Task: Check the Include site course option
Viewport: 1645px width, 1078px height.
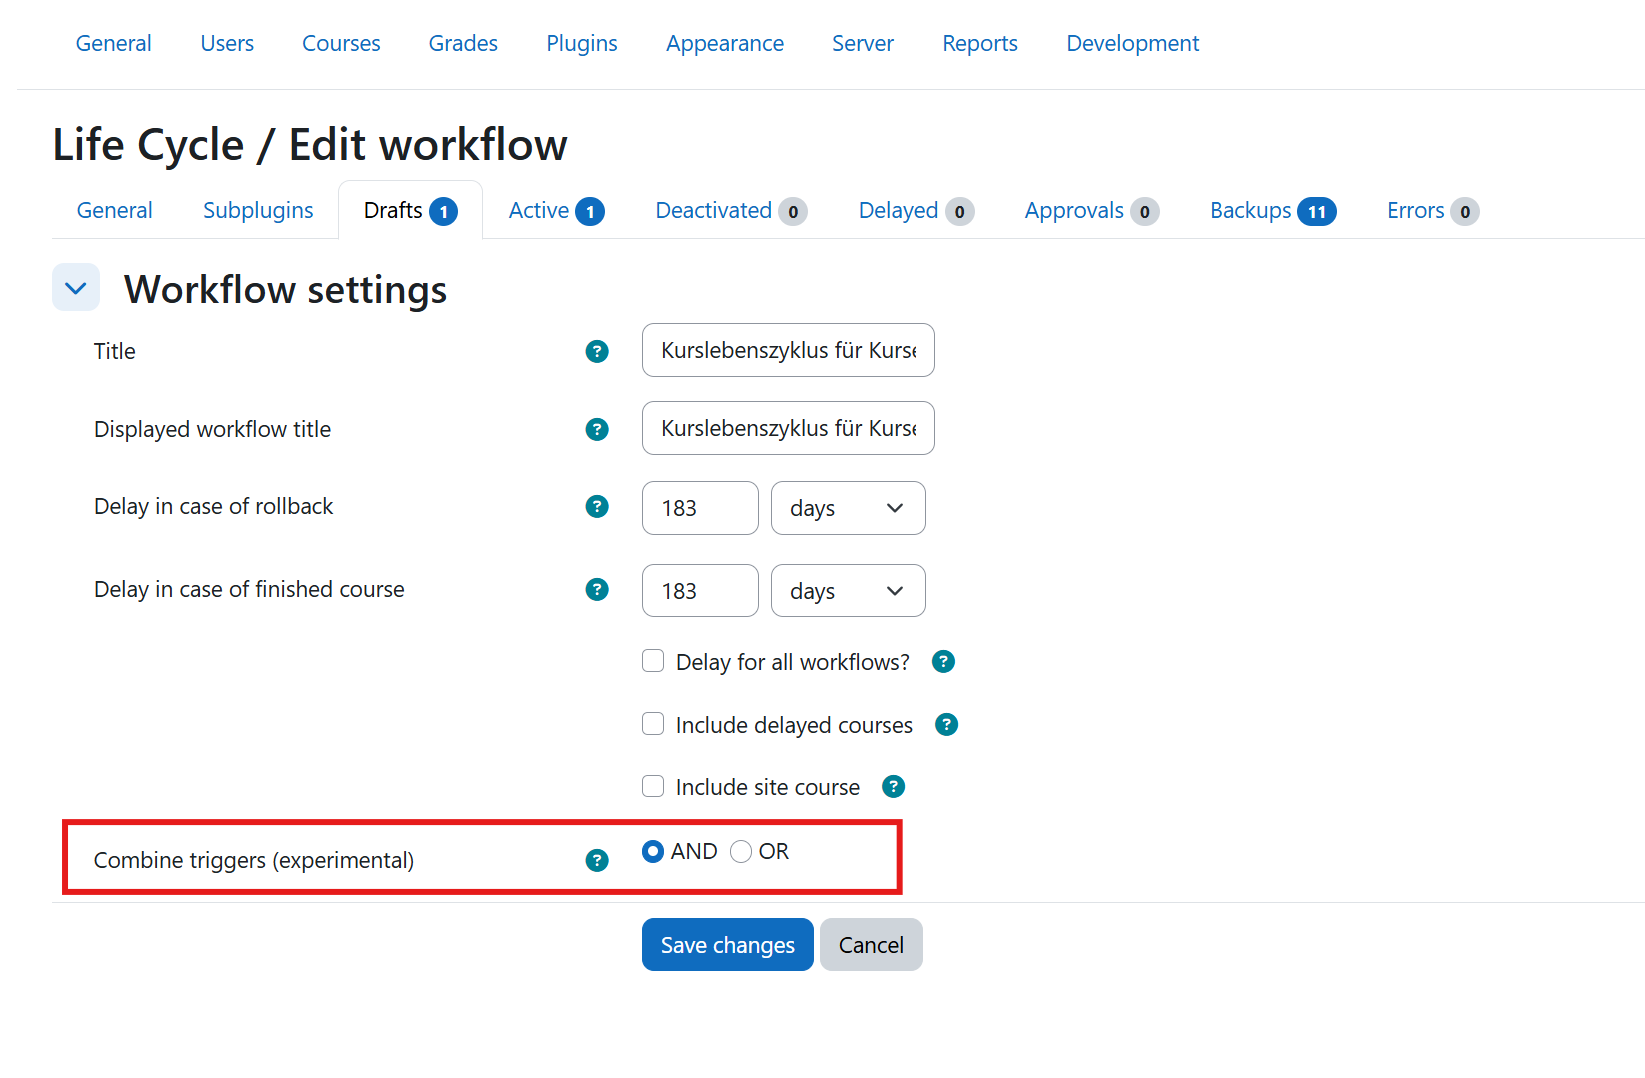Action: pyautogui.click(x=653, y=786)
